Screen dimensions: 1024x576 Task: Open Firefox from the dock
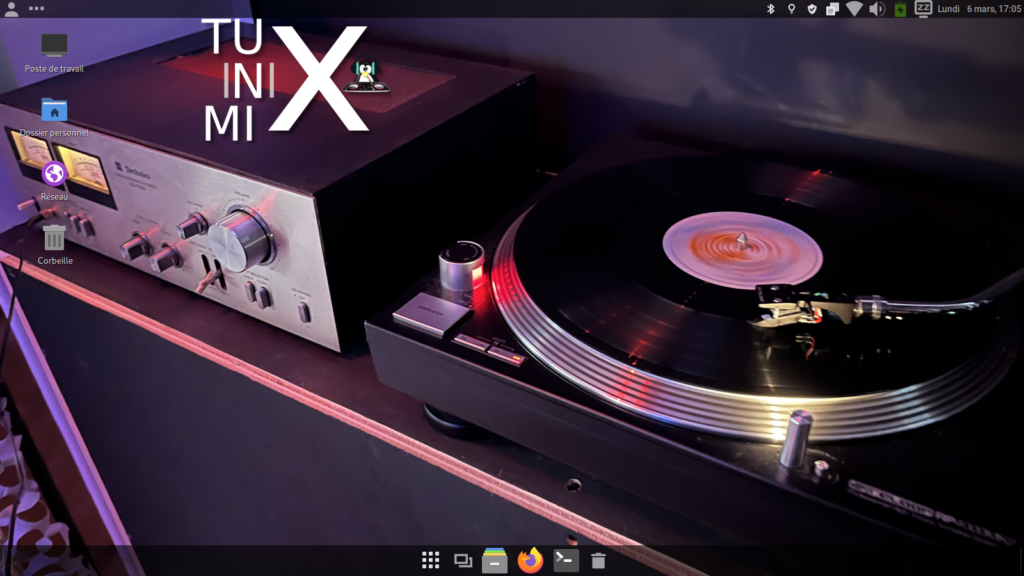coord(530,560)
